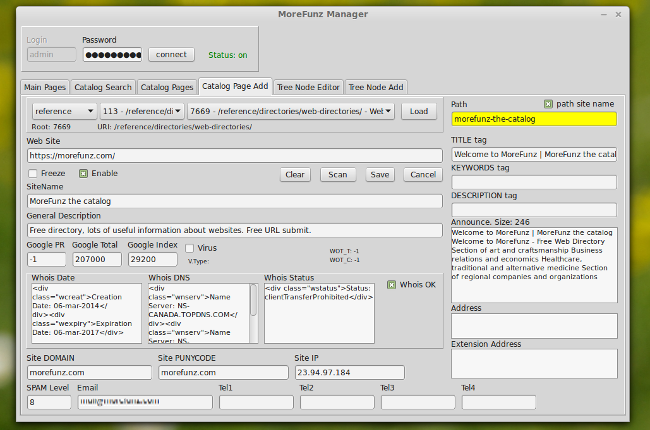Switch to the Tree Node Add tab
Image resolution: width=650 pixels, height=430 pixels.
[x=376, y=87]
